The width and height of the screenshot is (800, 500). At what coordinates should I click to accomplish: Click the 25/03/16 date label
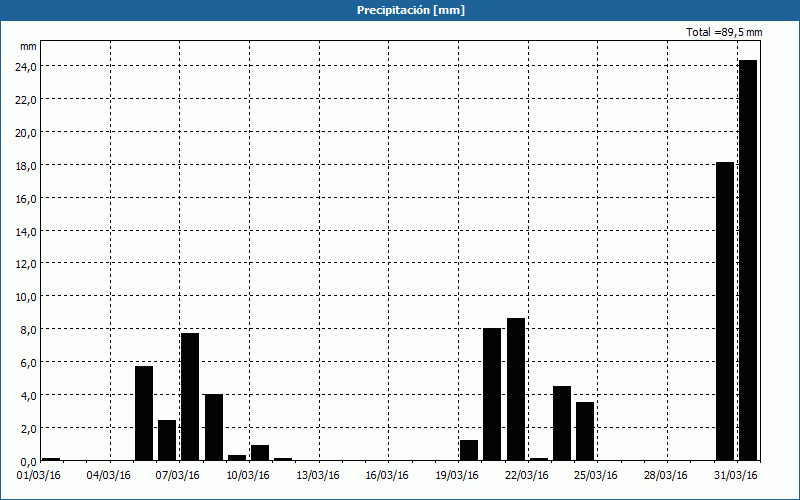pyautogui.click(x=595, y=476)
